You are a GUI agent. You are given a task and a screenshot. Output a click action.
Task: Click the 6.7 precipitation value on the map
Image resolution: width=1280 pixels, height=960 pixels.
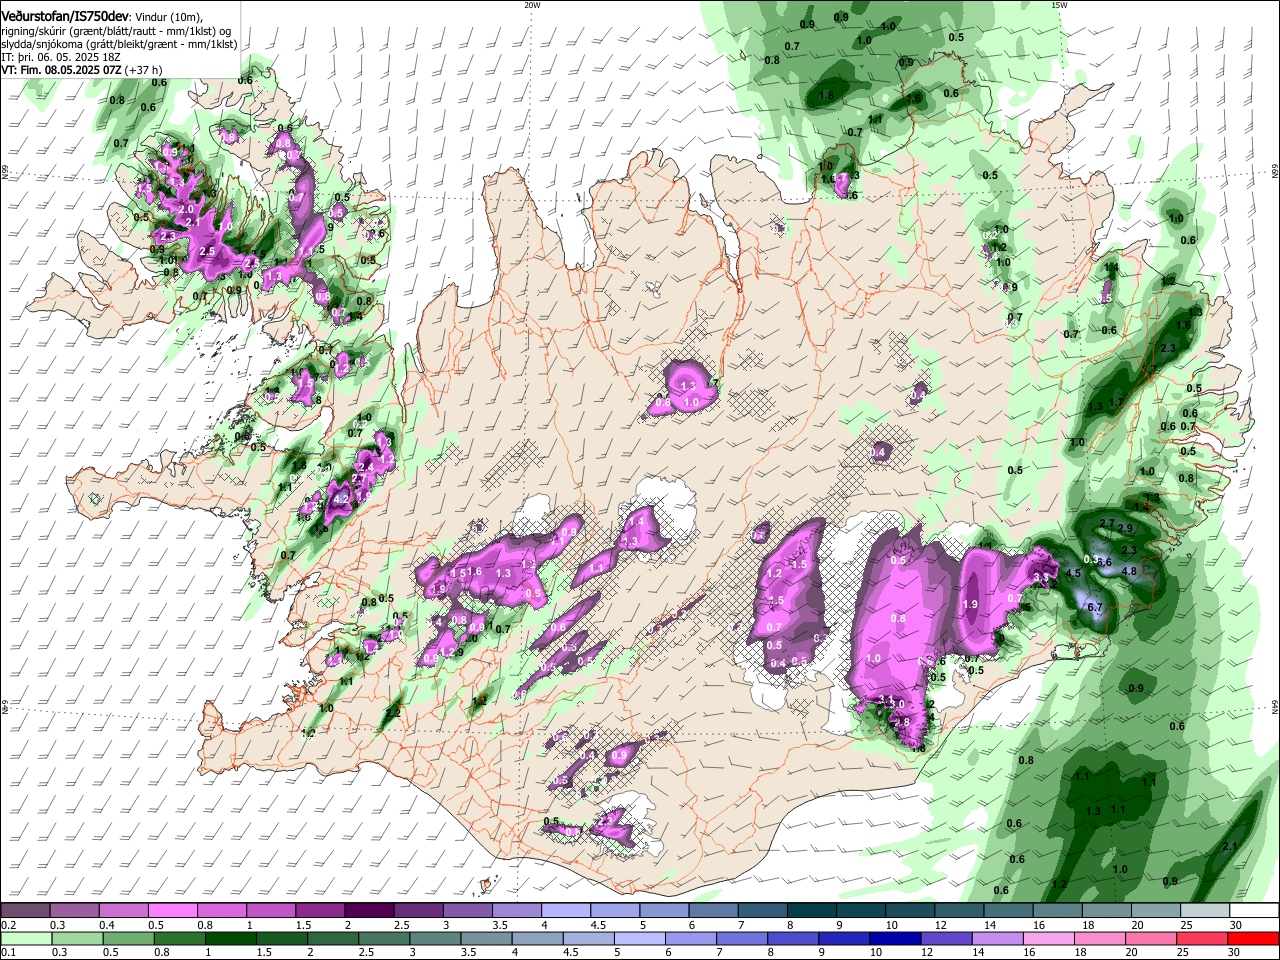1094,607
